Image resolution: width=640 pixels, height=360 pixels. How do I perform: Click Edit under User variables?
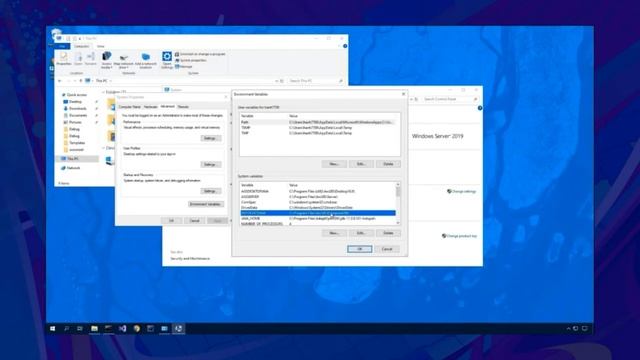pos(361,164)
